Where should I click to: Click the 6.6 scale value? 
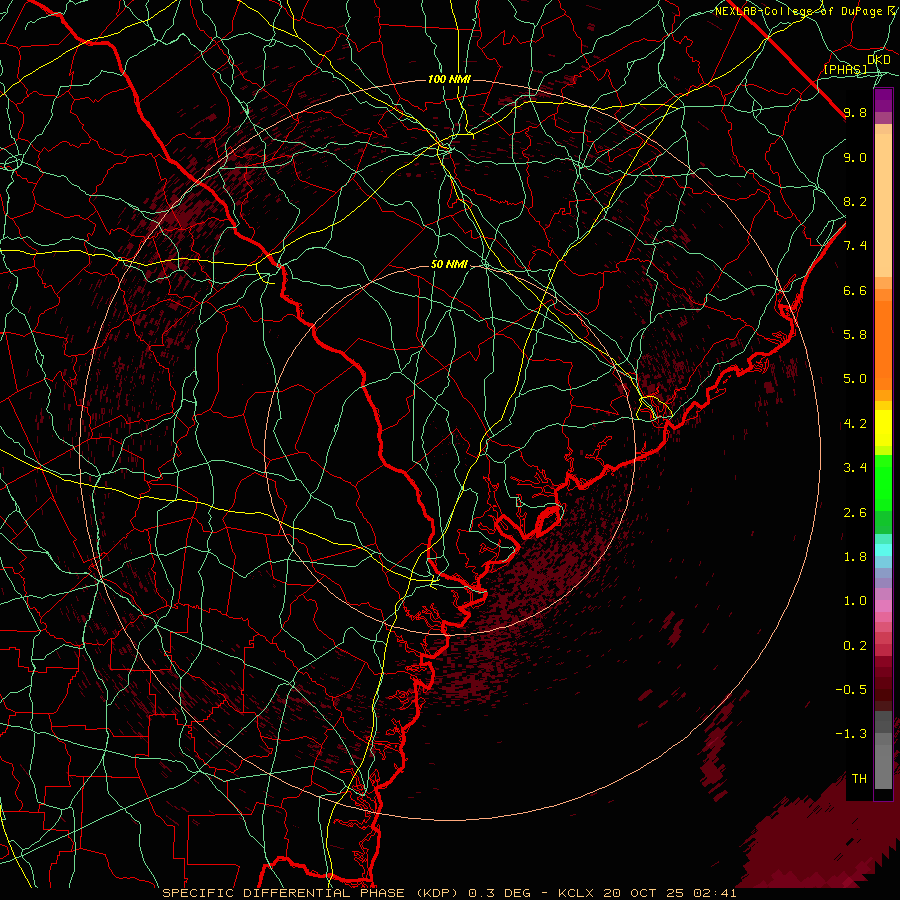[x=855, y=290]
